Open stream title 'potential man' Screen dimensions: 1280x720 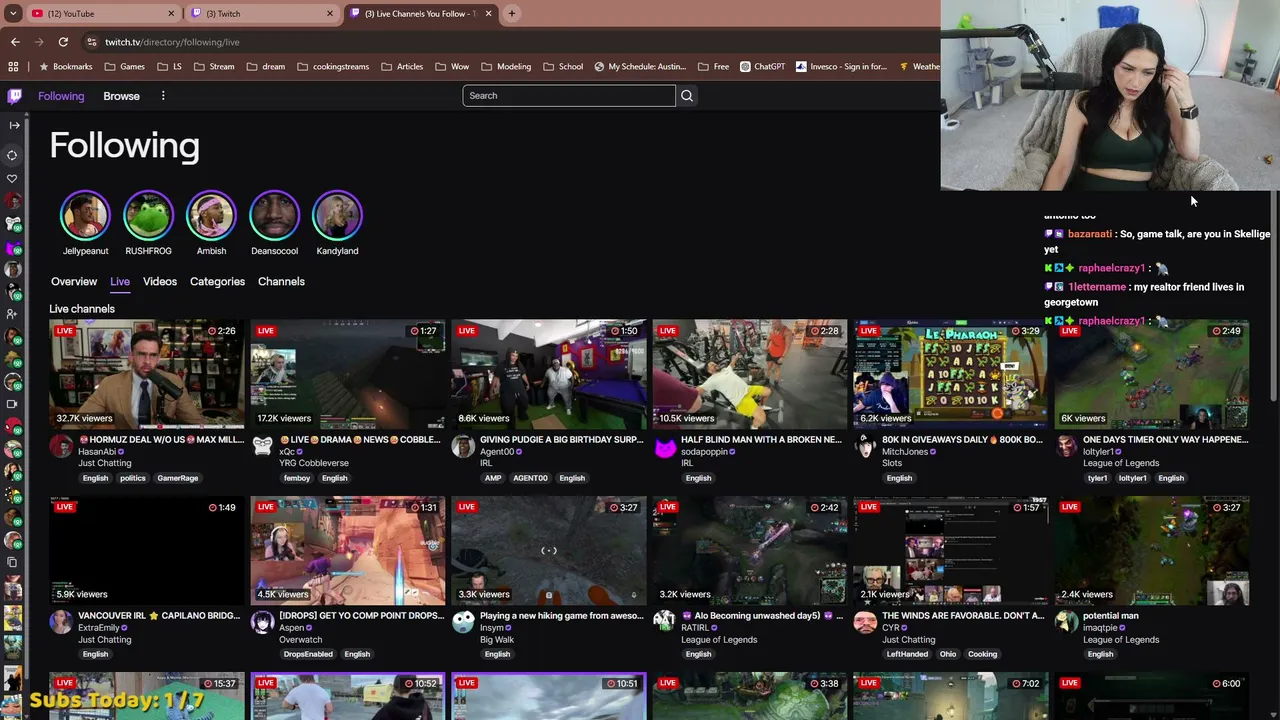pos(1111,616)
